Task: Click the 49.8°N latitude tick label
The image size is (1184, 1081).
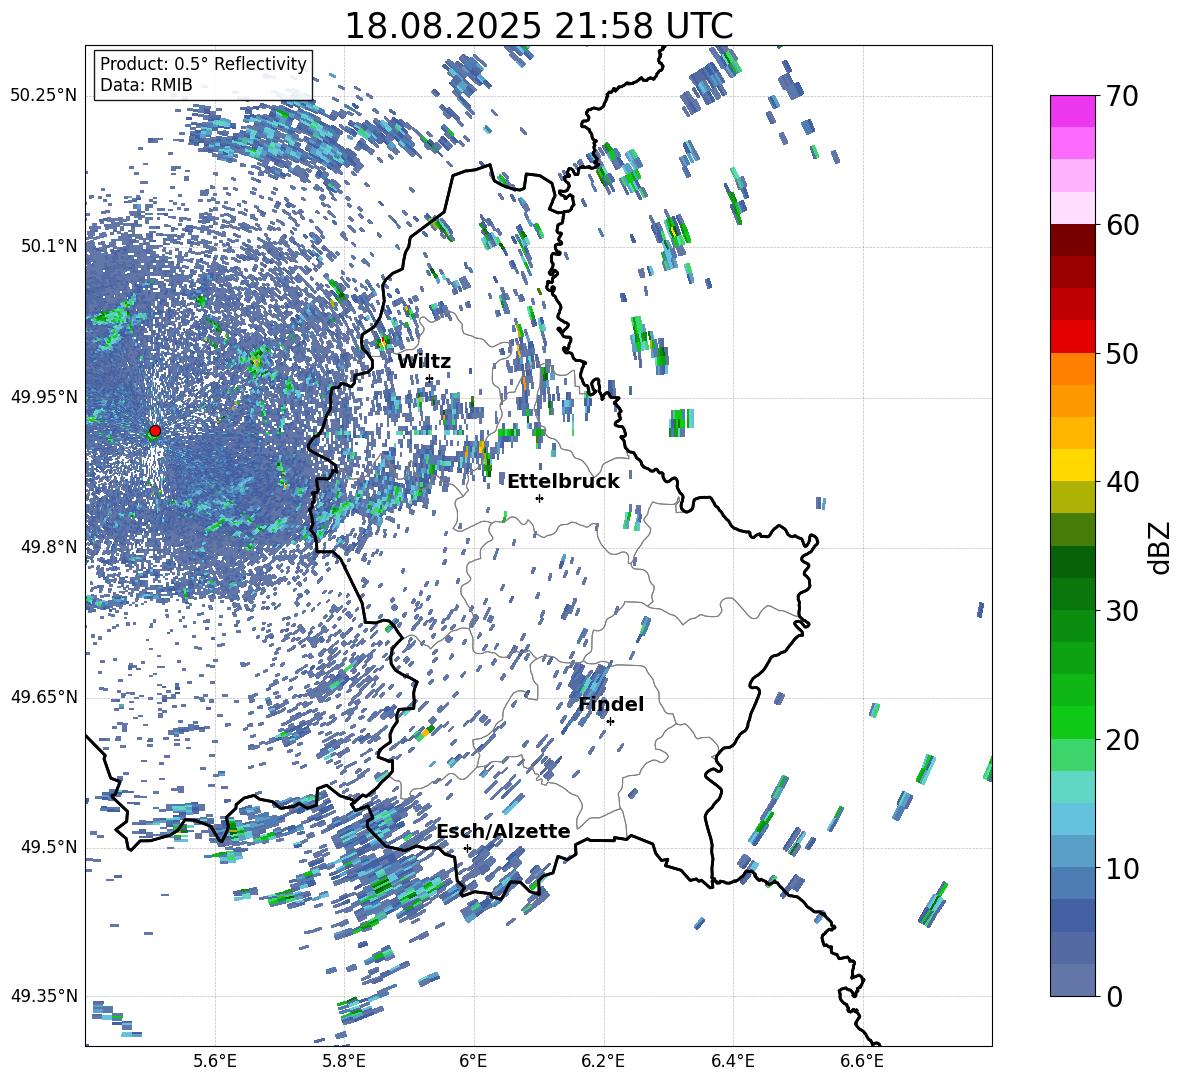Action: [49, 547]
